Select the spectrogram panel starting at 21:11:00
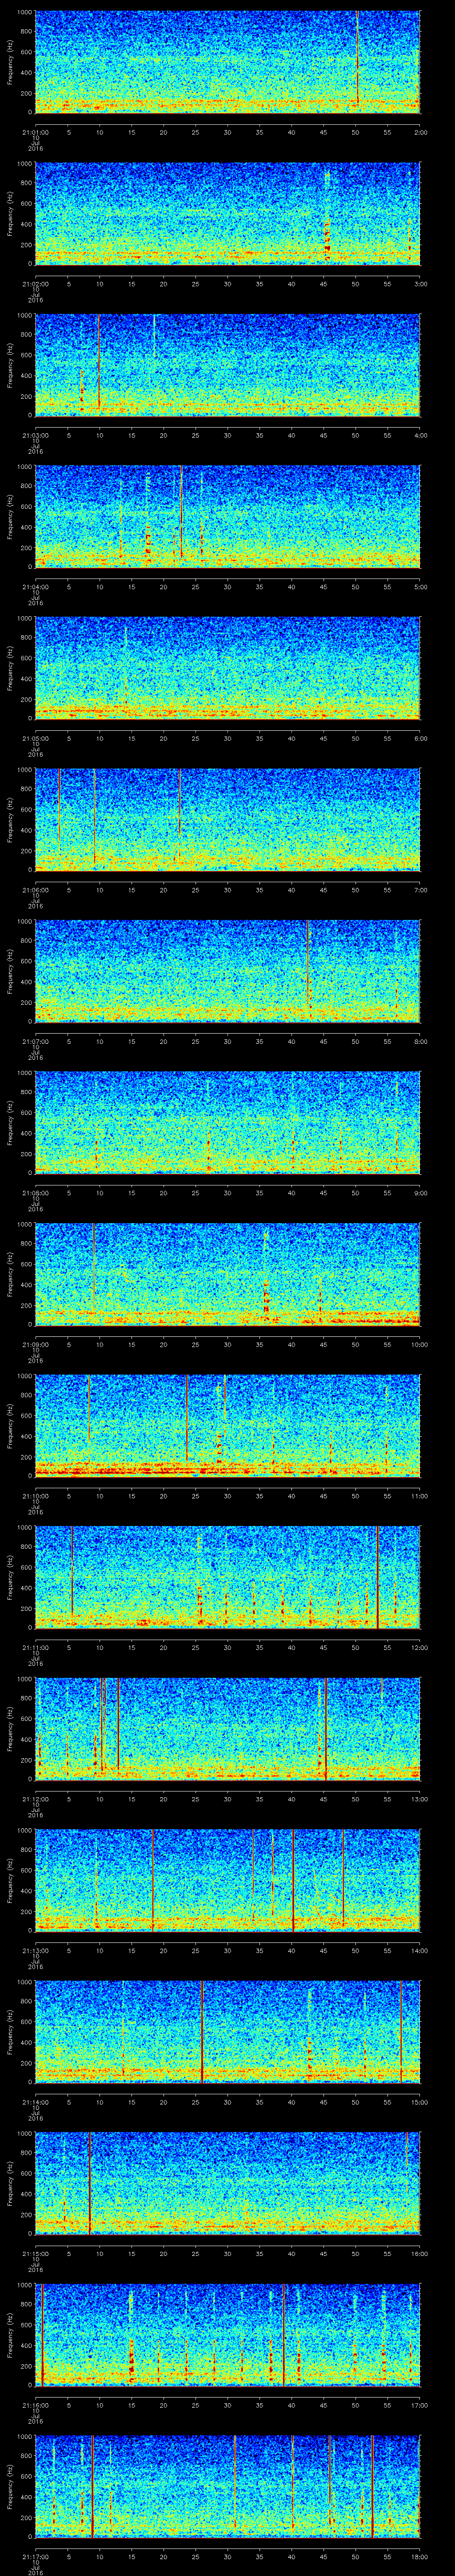 point(227,1577)
